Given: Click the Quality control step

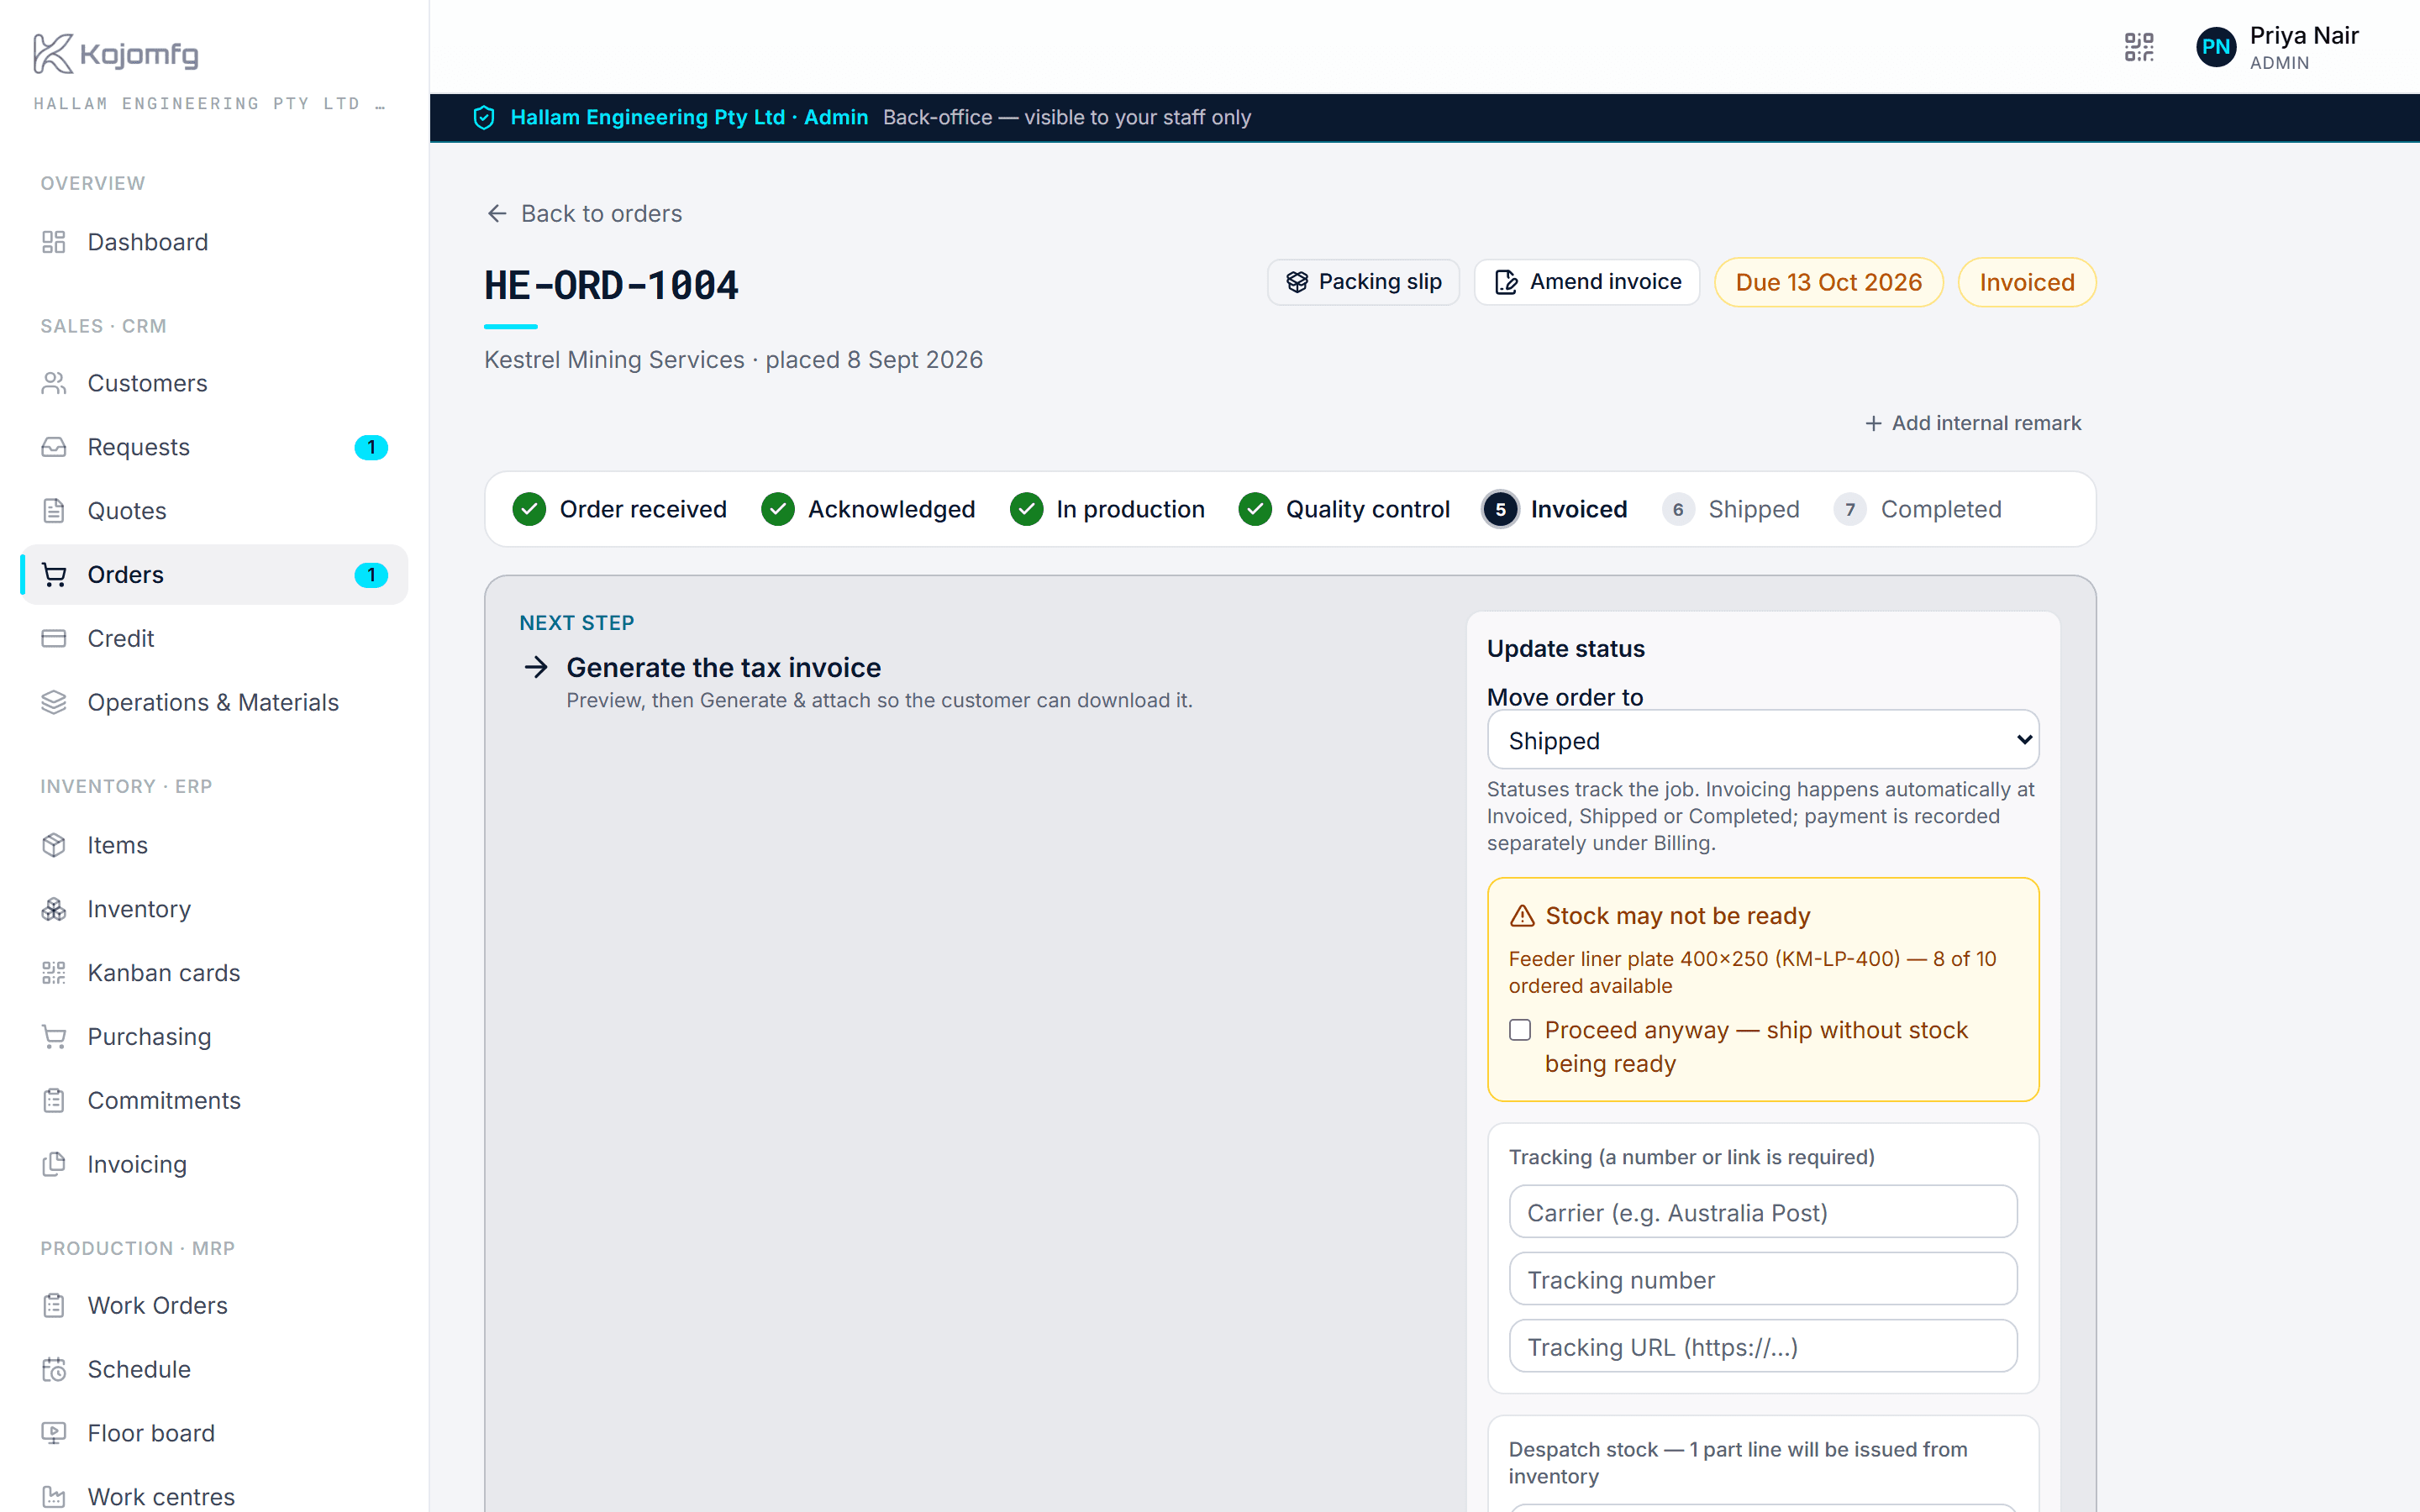Looking at the screenshot, I should pyautogui.click(x=1344, y=509).
